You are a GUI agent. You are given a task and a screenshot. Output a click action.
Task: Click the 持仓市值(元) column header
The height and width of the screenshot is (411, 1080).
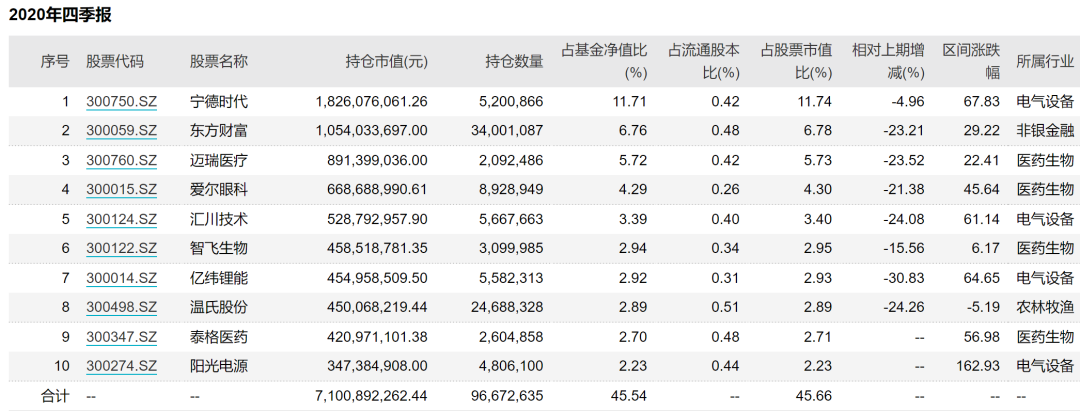tap(386, 61)
